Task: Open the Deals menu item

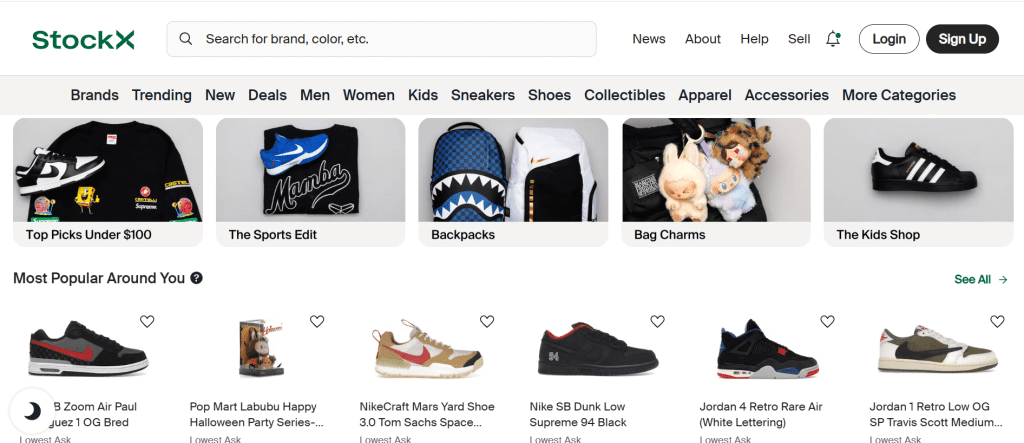Action: click(x=267, y=95)
